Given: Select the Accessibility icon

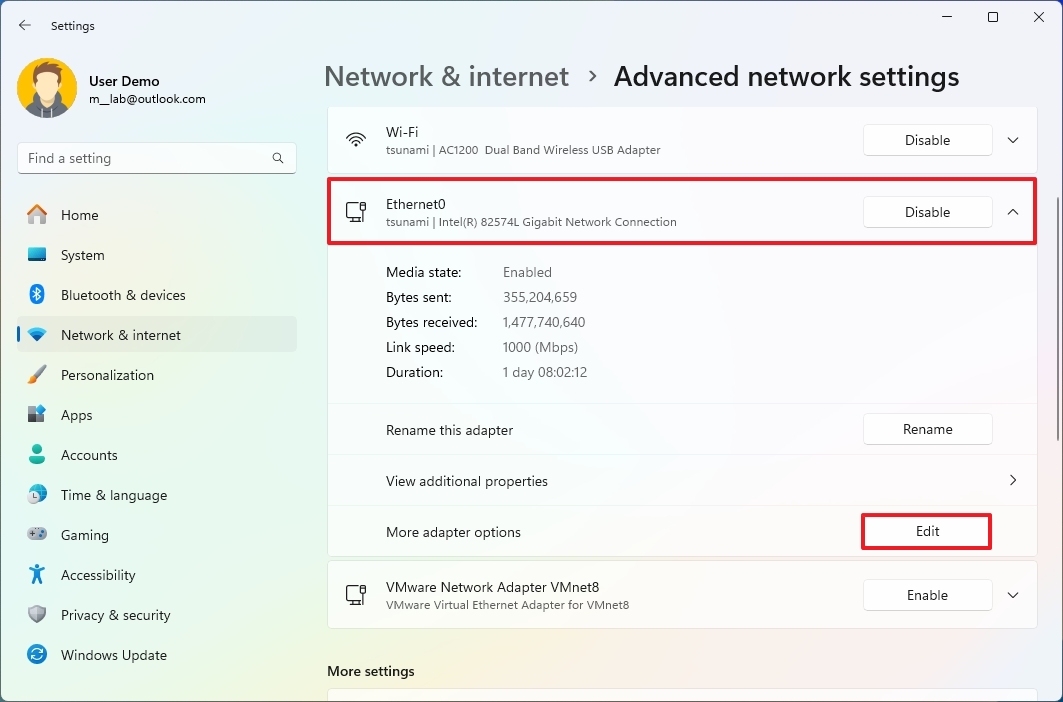Looking at the screenshot, I should tap(36, 575).
